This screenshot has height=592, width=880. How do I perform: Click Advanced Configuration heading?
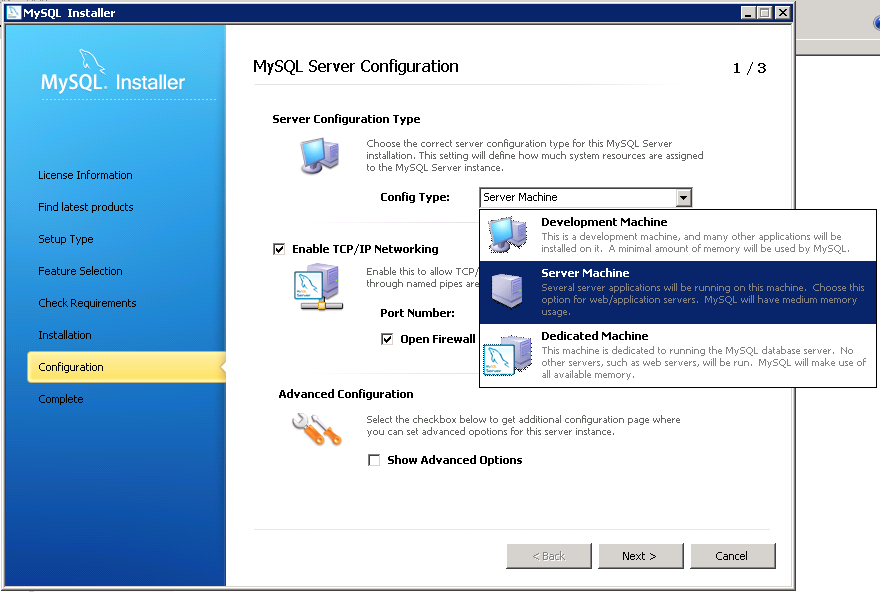pyautogui.click(x=346, y=394)
